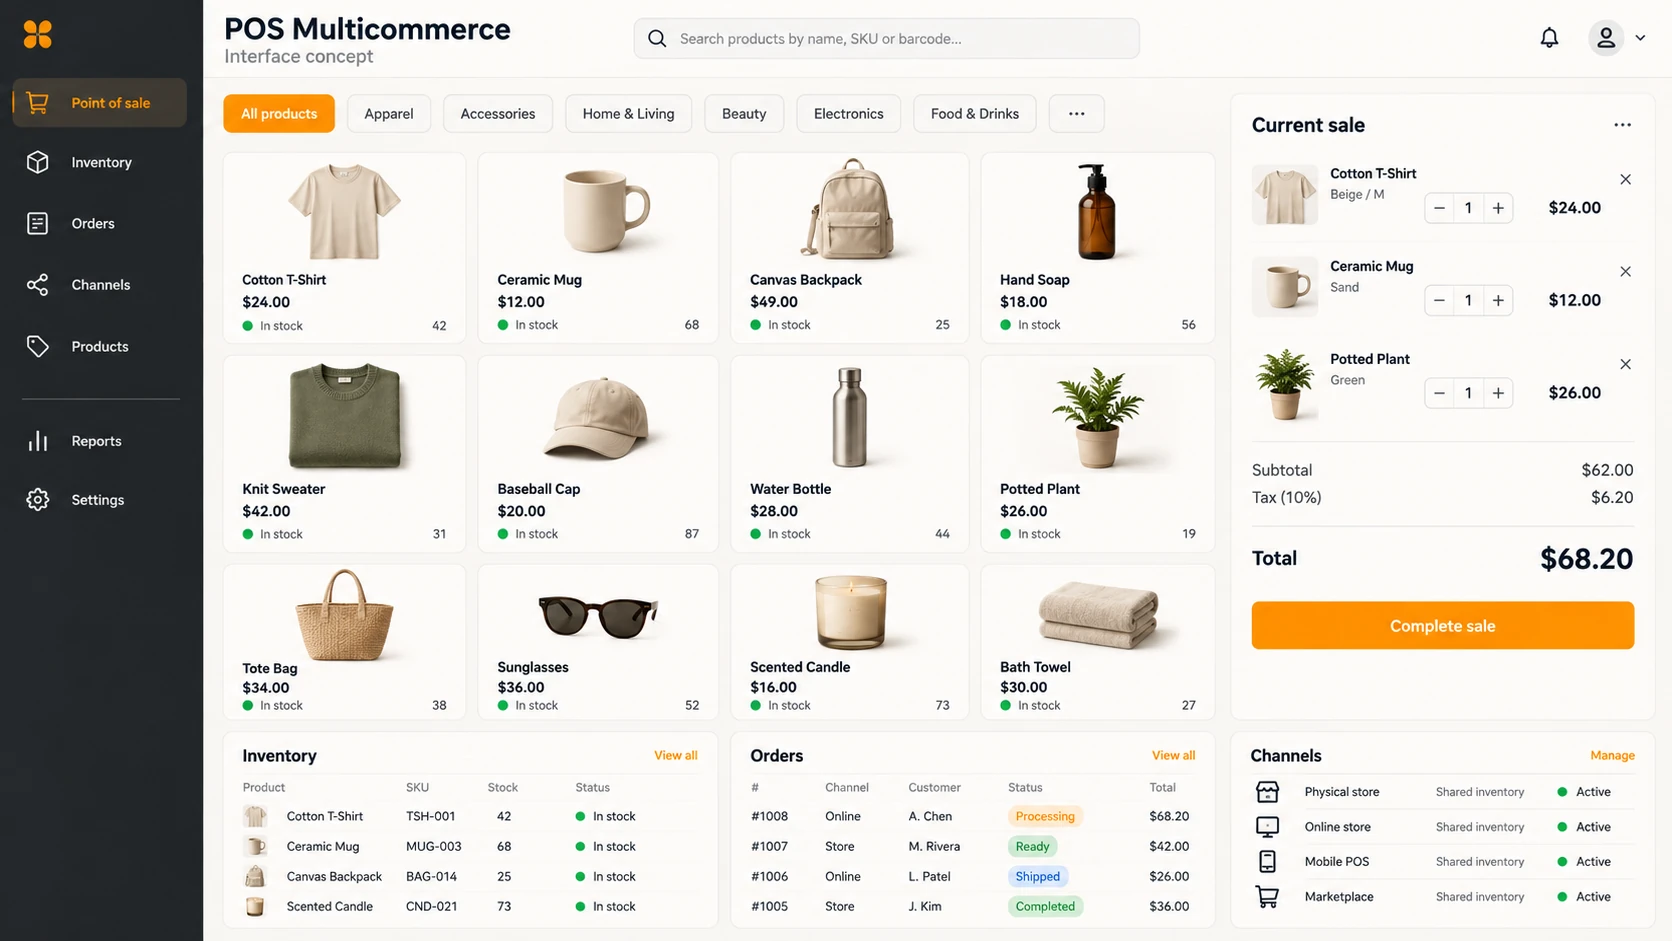Viewport: 1672px width, 941px height.
Task: Click the Complete sale button
Action: (1442, 626)
